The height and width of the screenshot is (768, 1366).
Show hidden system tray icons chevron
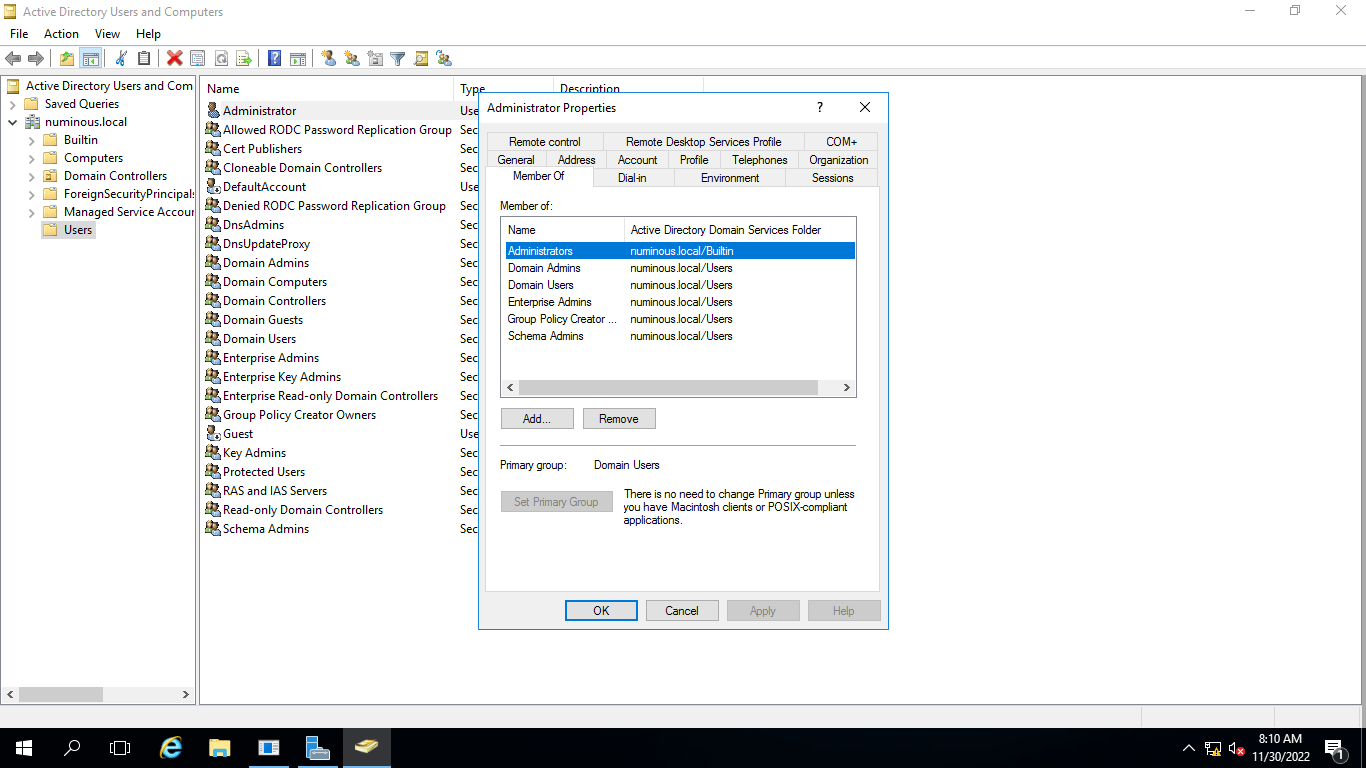(x=1188, y=748)
